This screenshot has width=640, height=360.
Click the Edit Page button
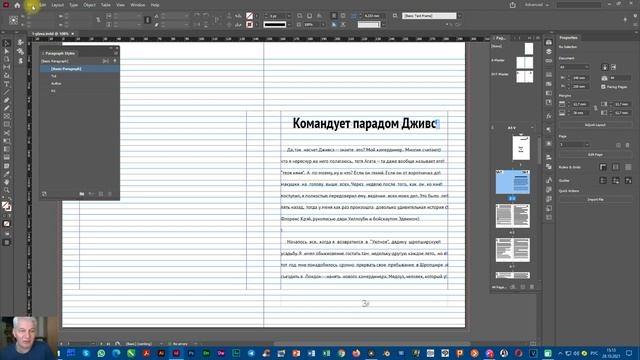(x=595, y=155)
